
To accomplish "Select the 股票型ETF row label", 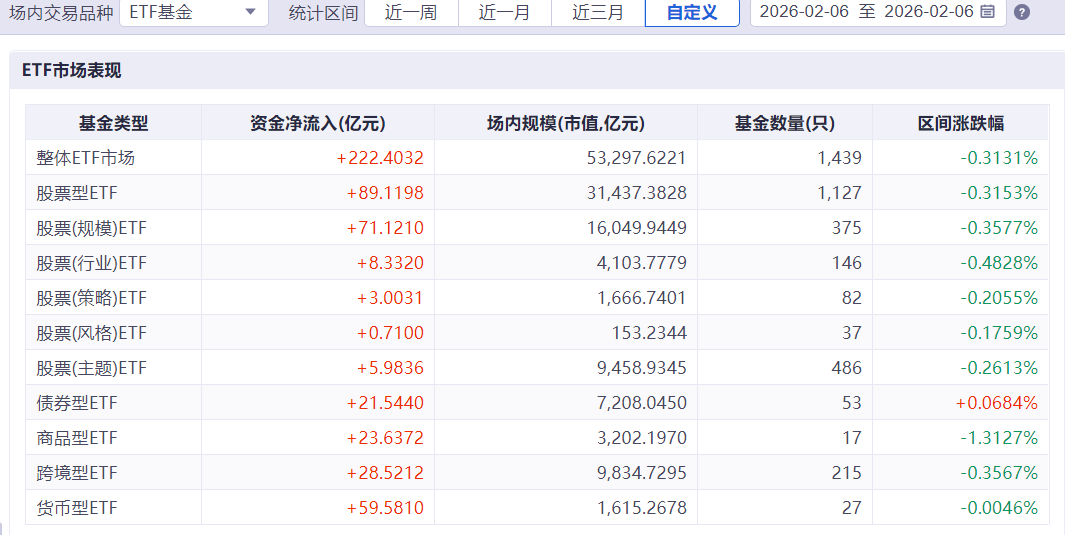I will tap(77, 193).
